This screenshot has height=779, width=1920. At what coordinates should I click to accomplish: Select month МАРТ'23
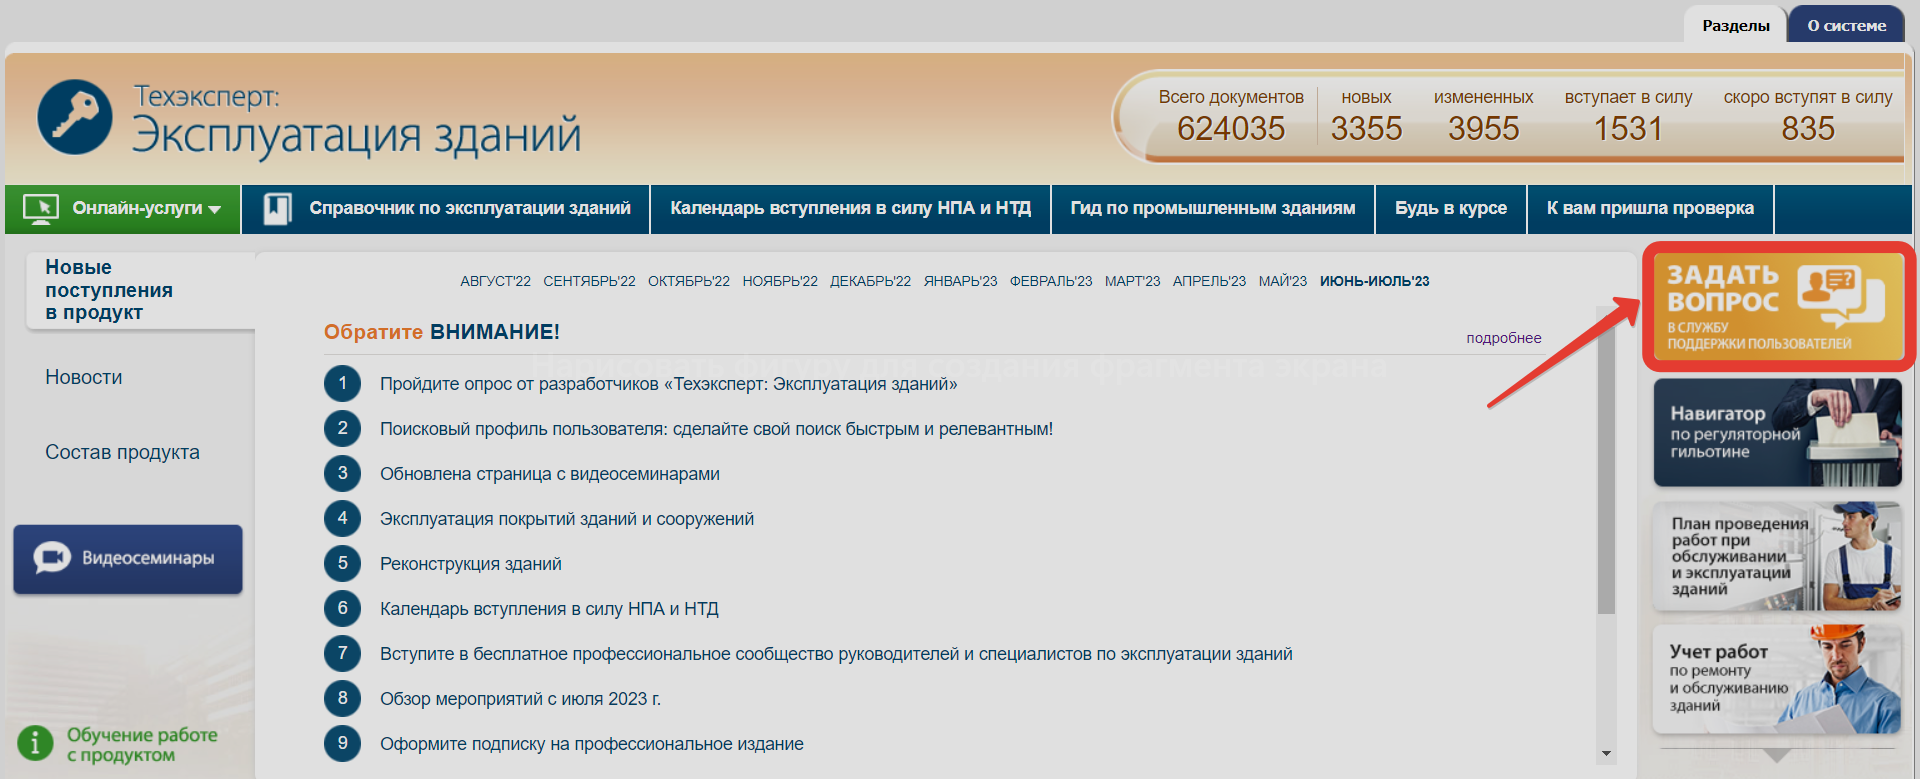click(1132, 281)
